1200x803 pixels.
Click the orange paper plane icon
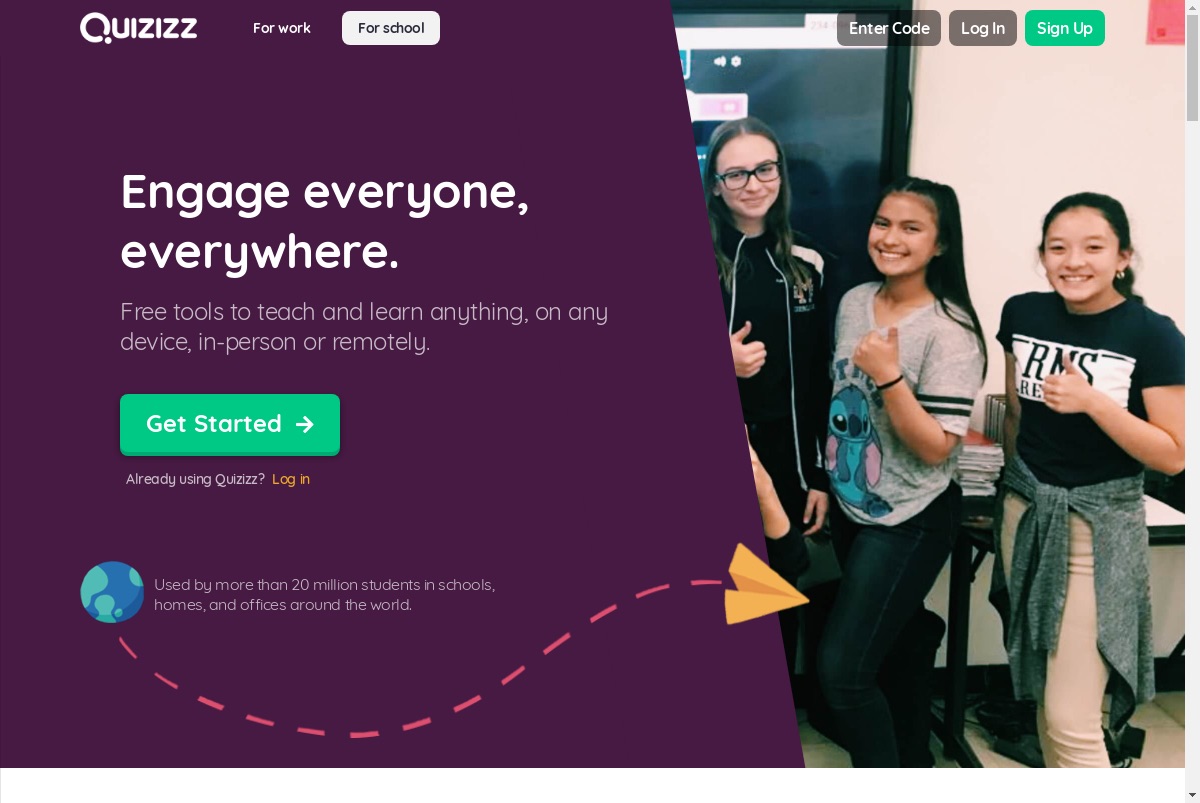point(767,585)
